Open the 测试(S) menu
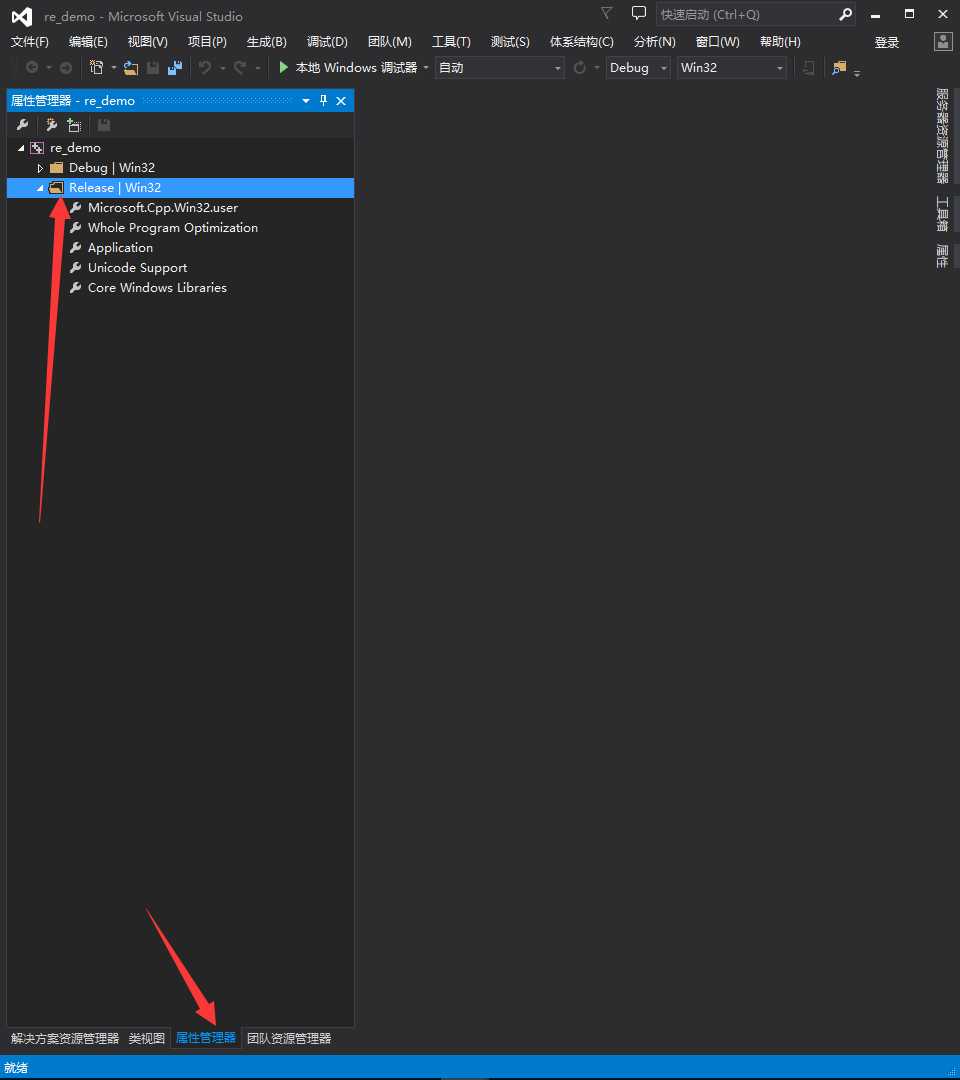This screenshot has width=960, height=1080. pos(510,42)
